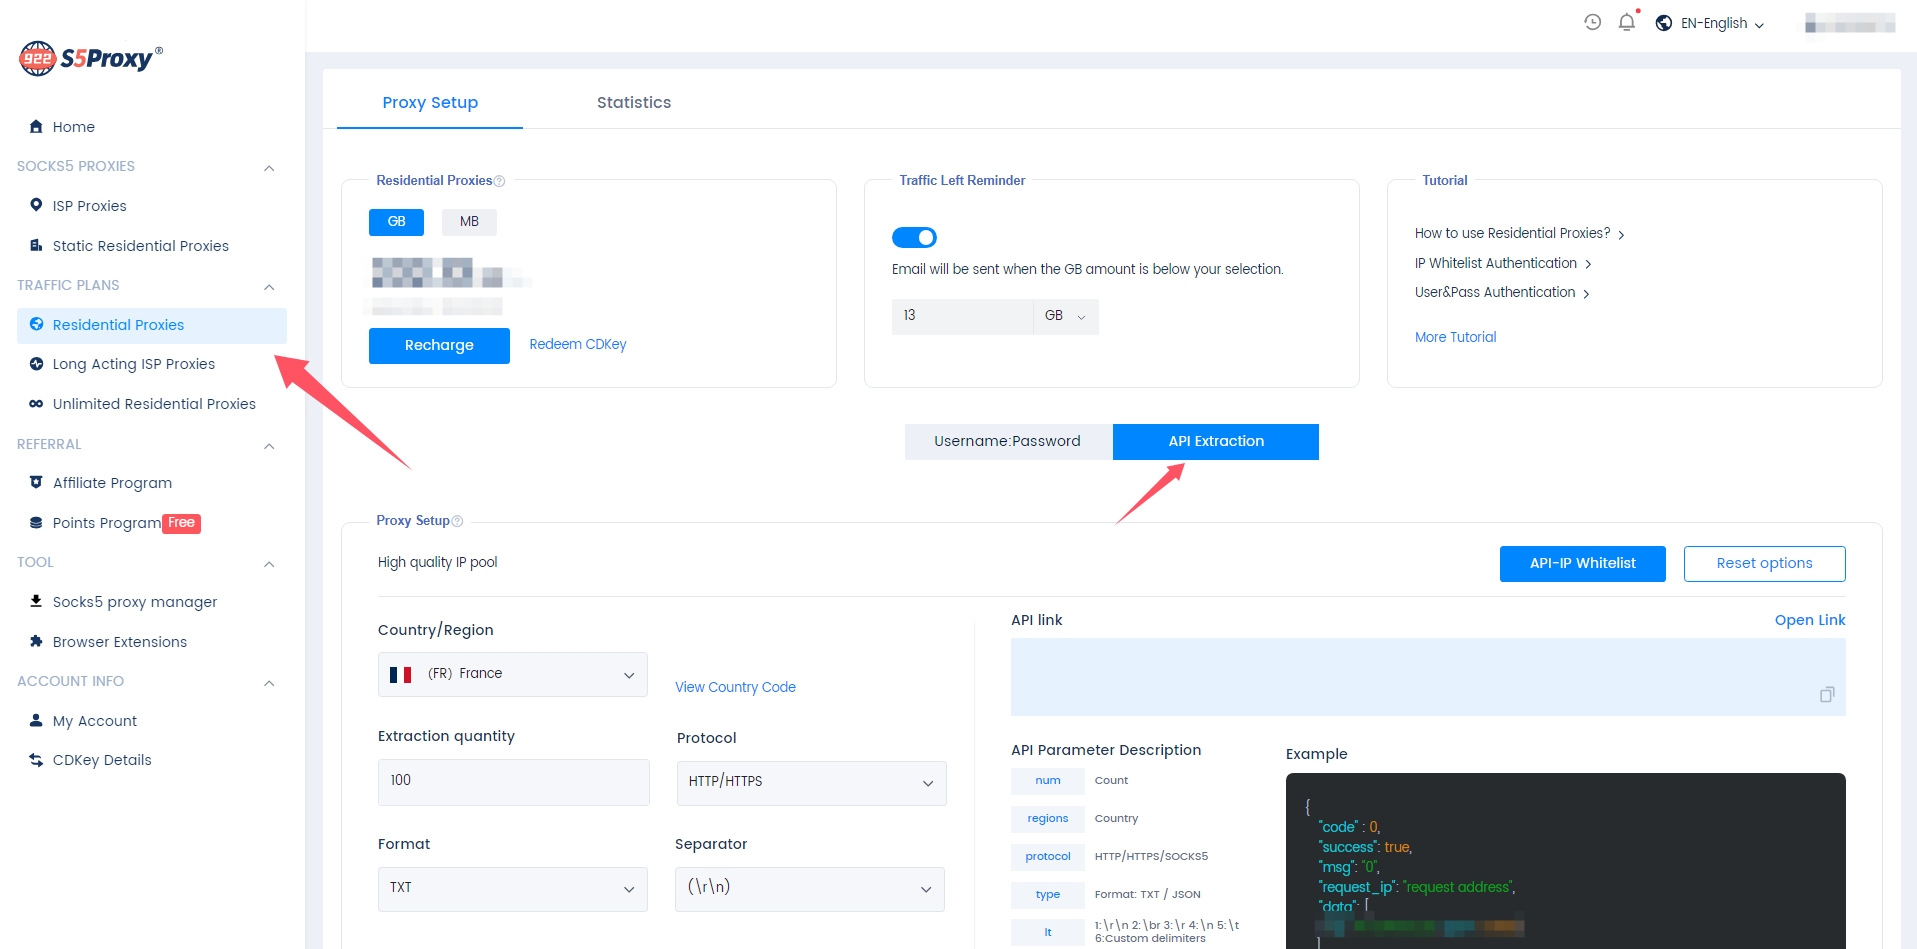Open Long Acting ISP Proxies menu item
This screenshot has height=949, width=1917.
click(x=133, y=364)
